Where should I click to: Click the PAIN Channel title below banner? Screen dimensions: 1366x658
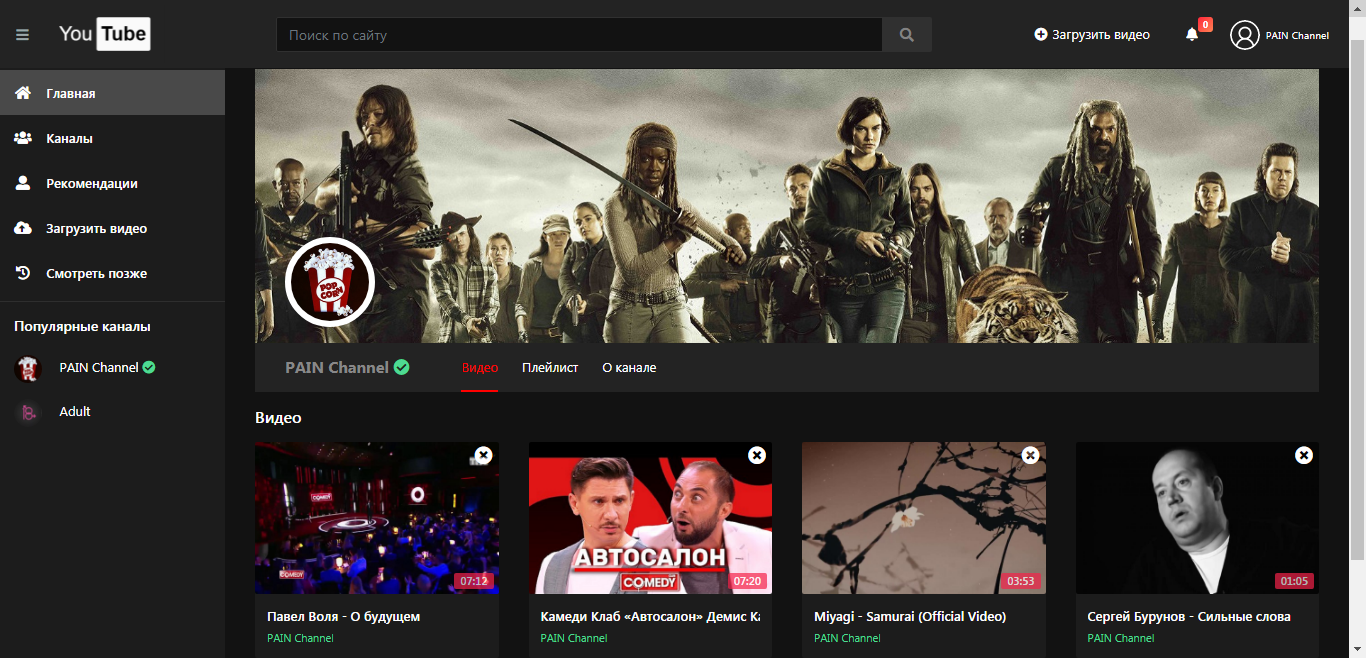click(337, 368)
